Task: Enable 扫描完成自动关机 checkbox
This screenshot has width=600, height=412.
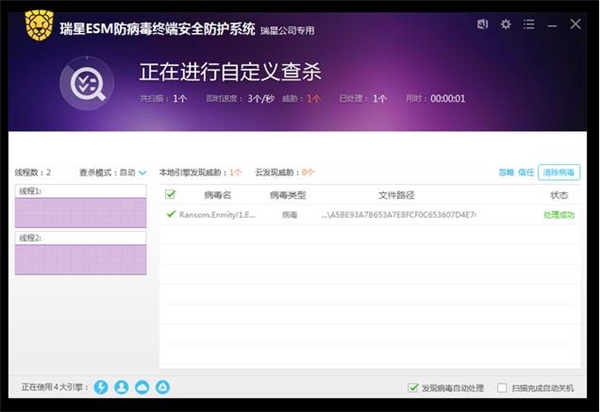Action: 502,388
